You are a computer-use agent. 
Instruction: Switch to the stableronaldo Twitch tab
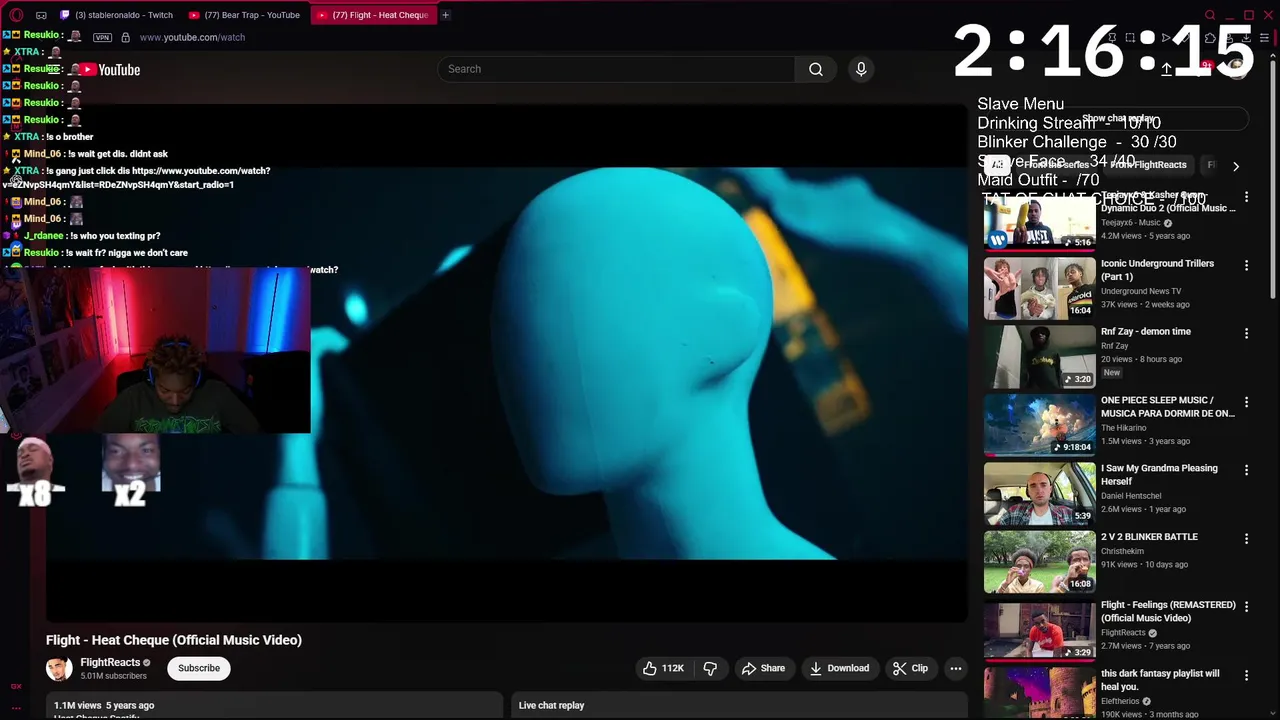point(117,15)
